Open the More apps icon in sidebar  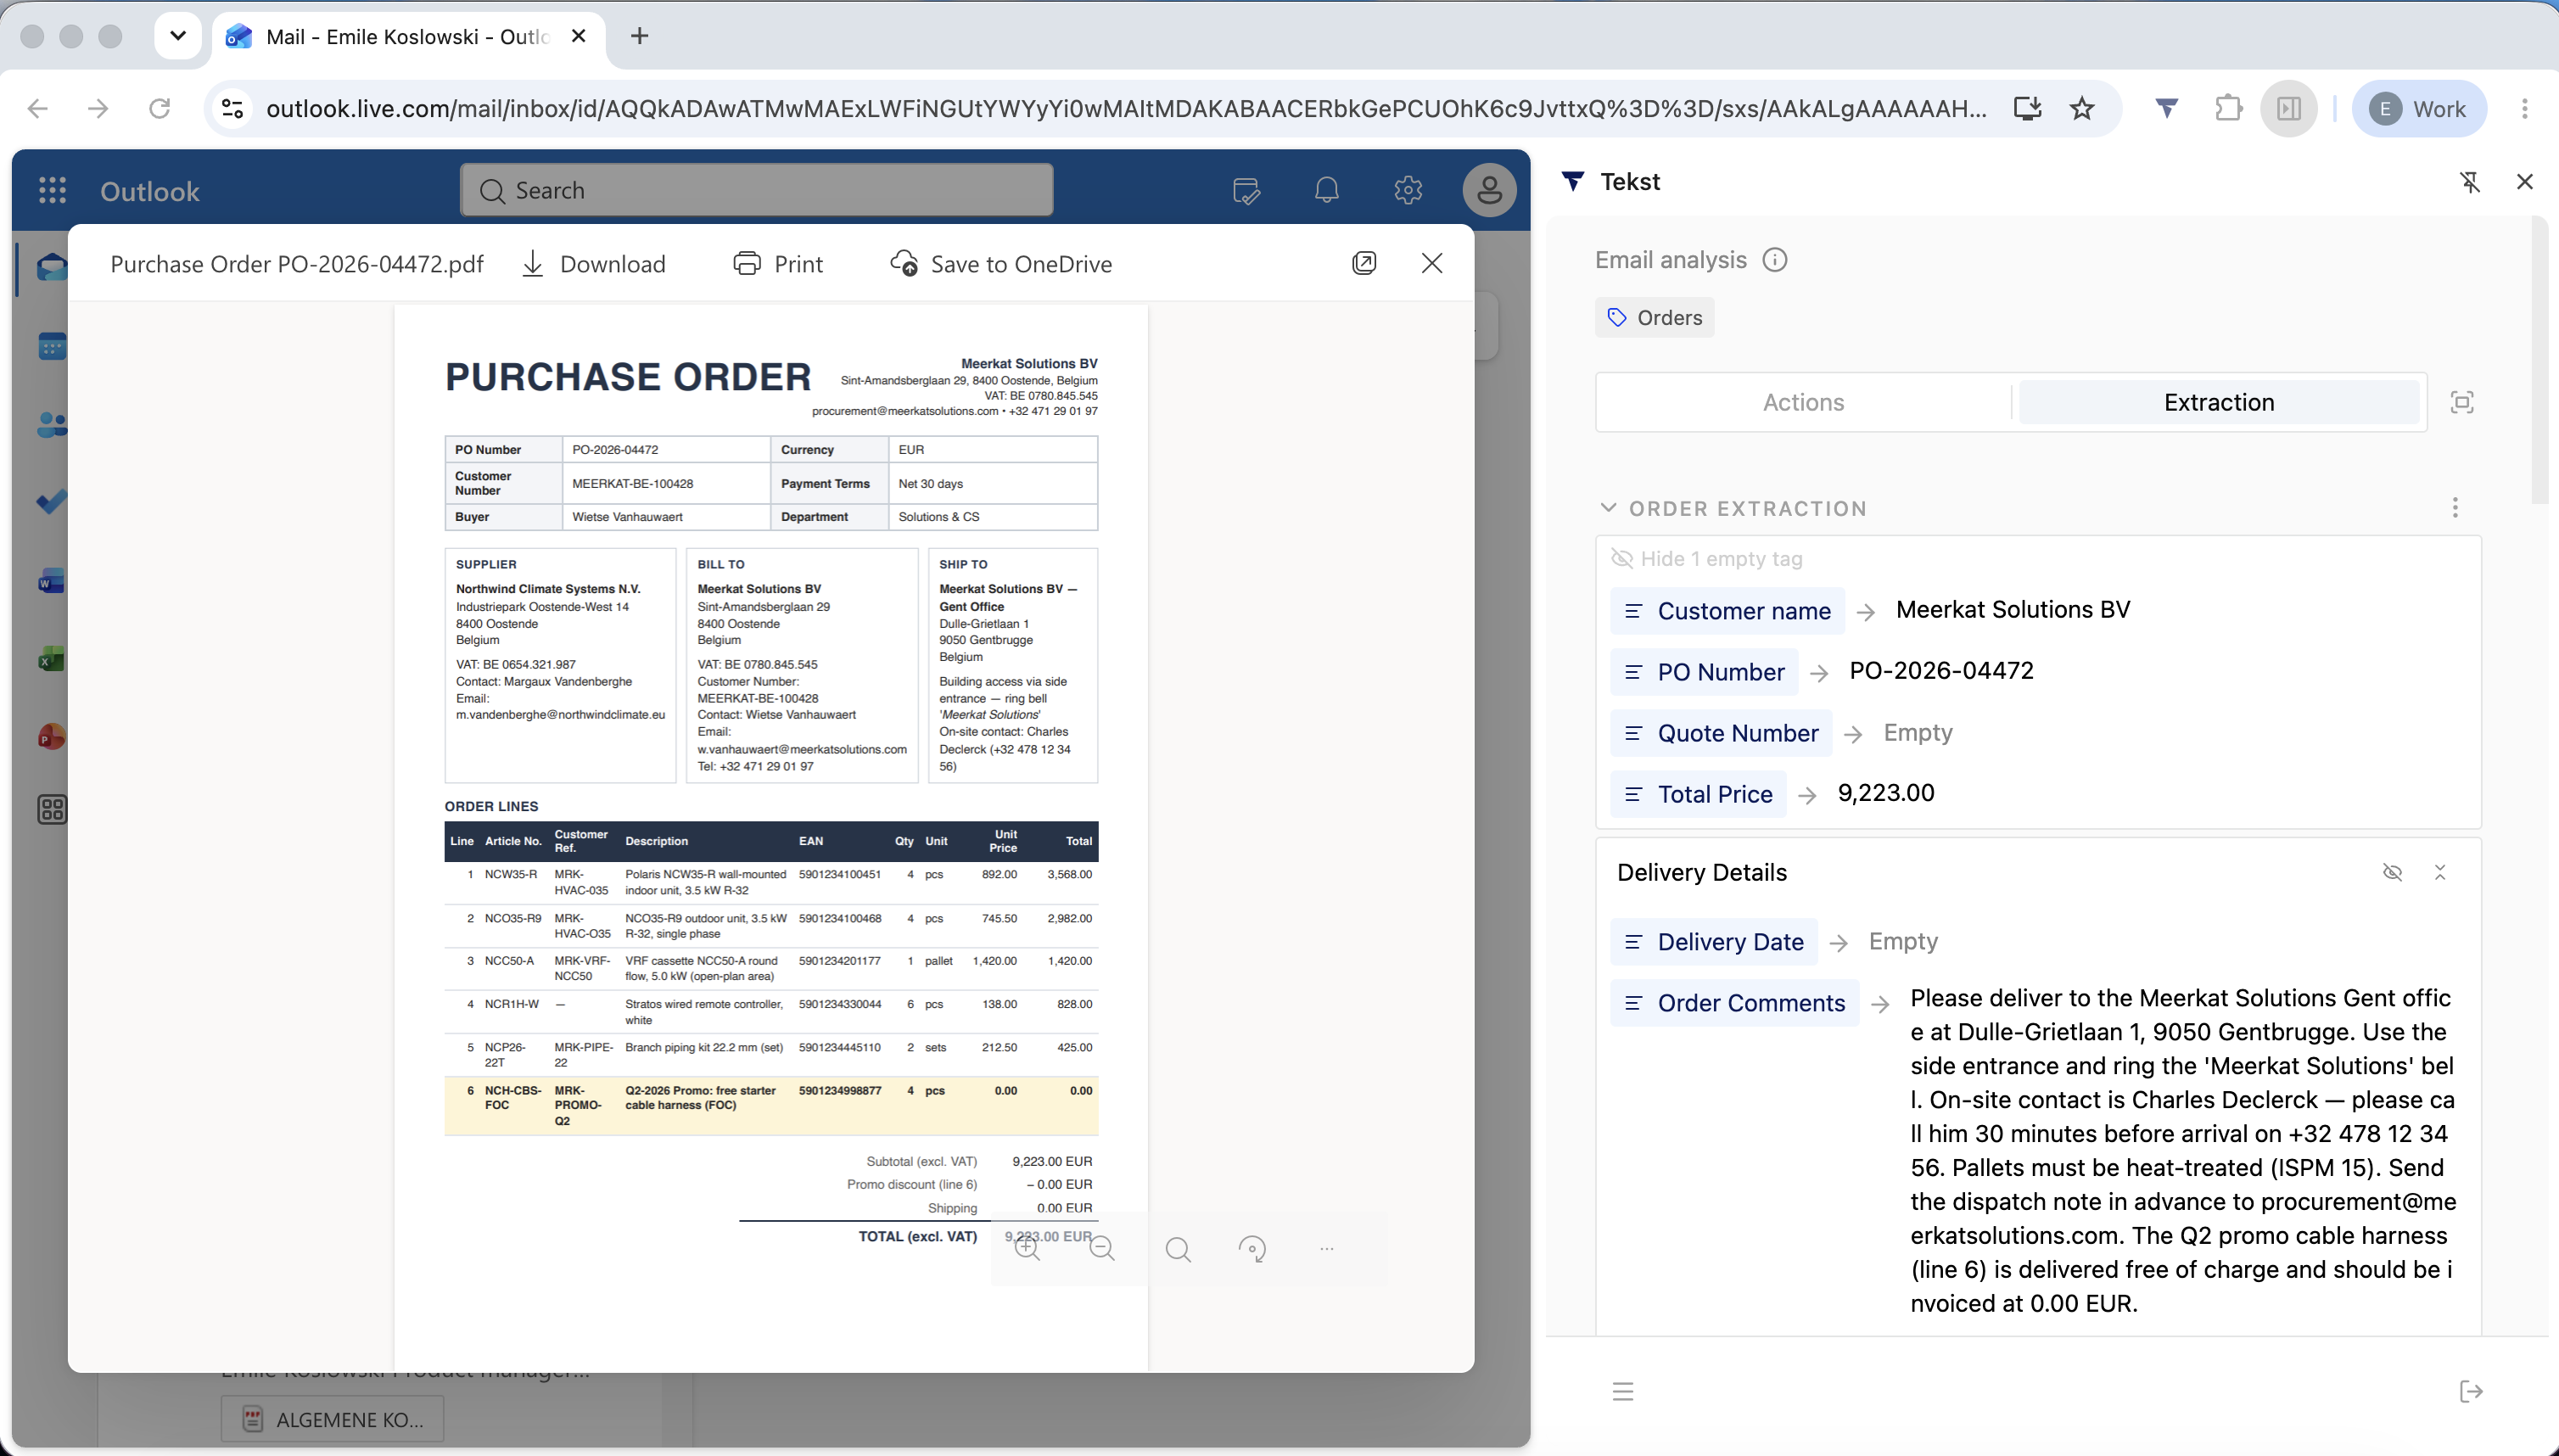51,810
